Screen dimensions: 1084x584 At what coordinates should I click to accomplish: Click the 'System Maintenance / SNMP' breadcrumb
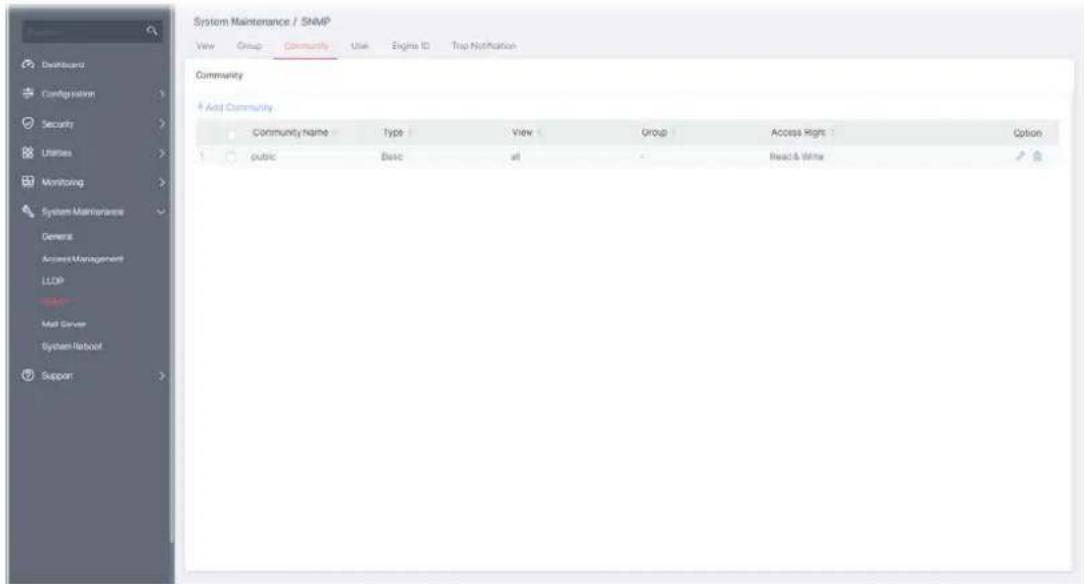(262, 21)
